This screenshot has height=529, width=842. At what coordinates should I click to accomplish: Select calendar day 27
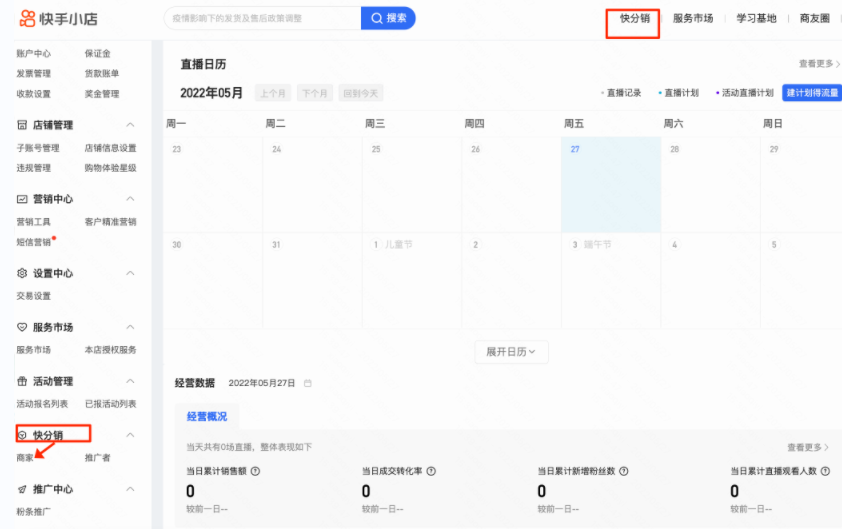pos(611,184)
